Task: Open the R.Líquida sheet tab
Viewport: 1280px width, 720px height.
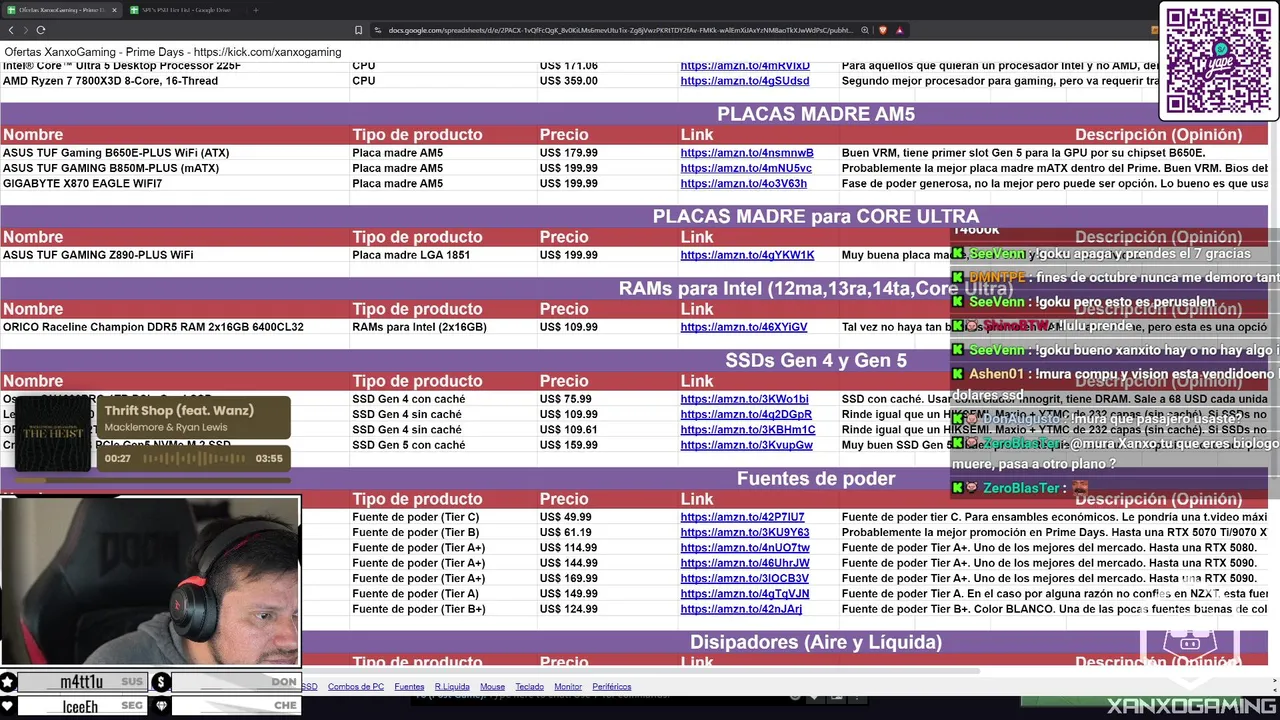Action: click(452, 687)
